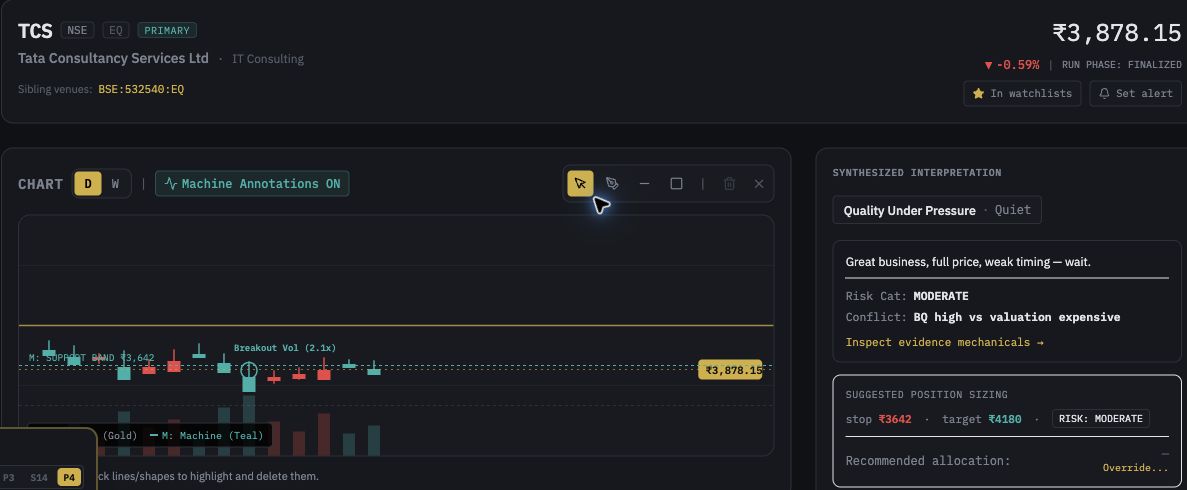Select the cursor/pointer chart tool

tap(581, 183)
